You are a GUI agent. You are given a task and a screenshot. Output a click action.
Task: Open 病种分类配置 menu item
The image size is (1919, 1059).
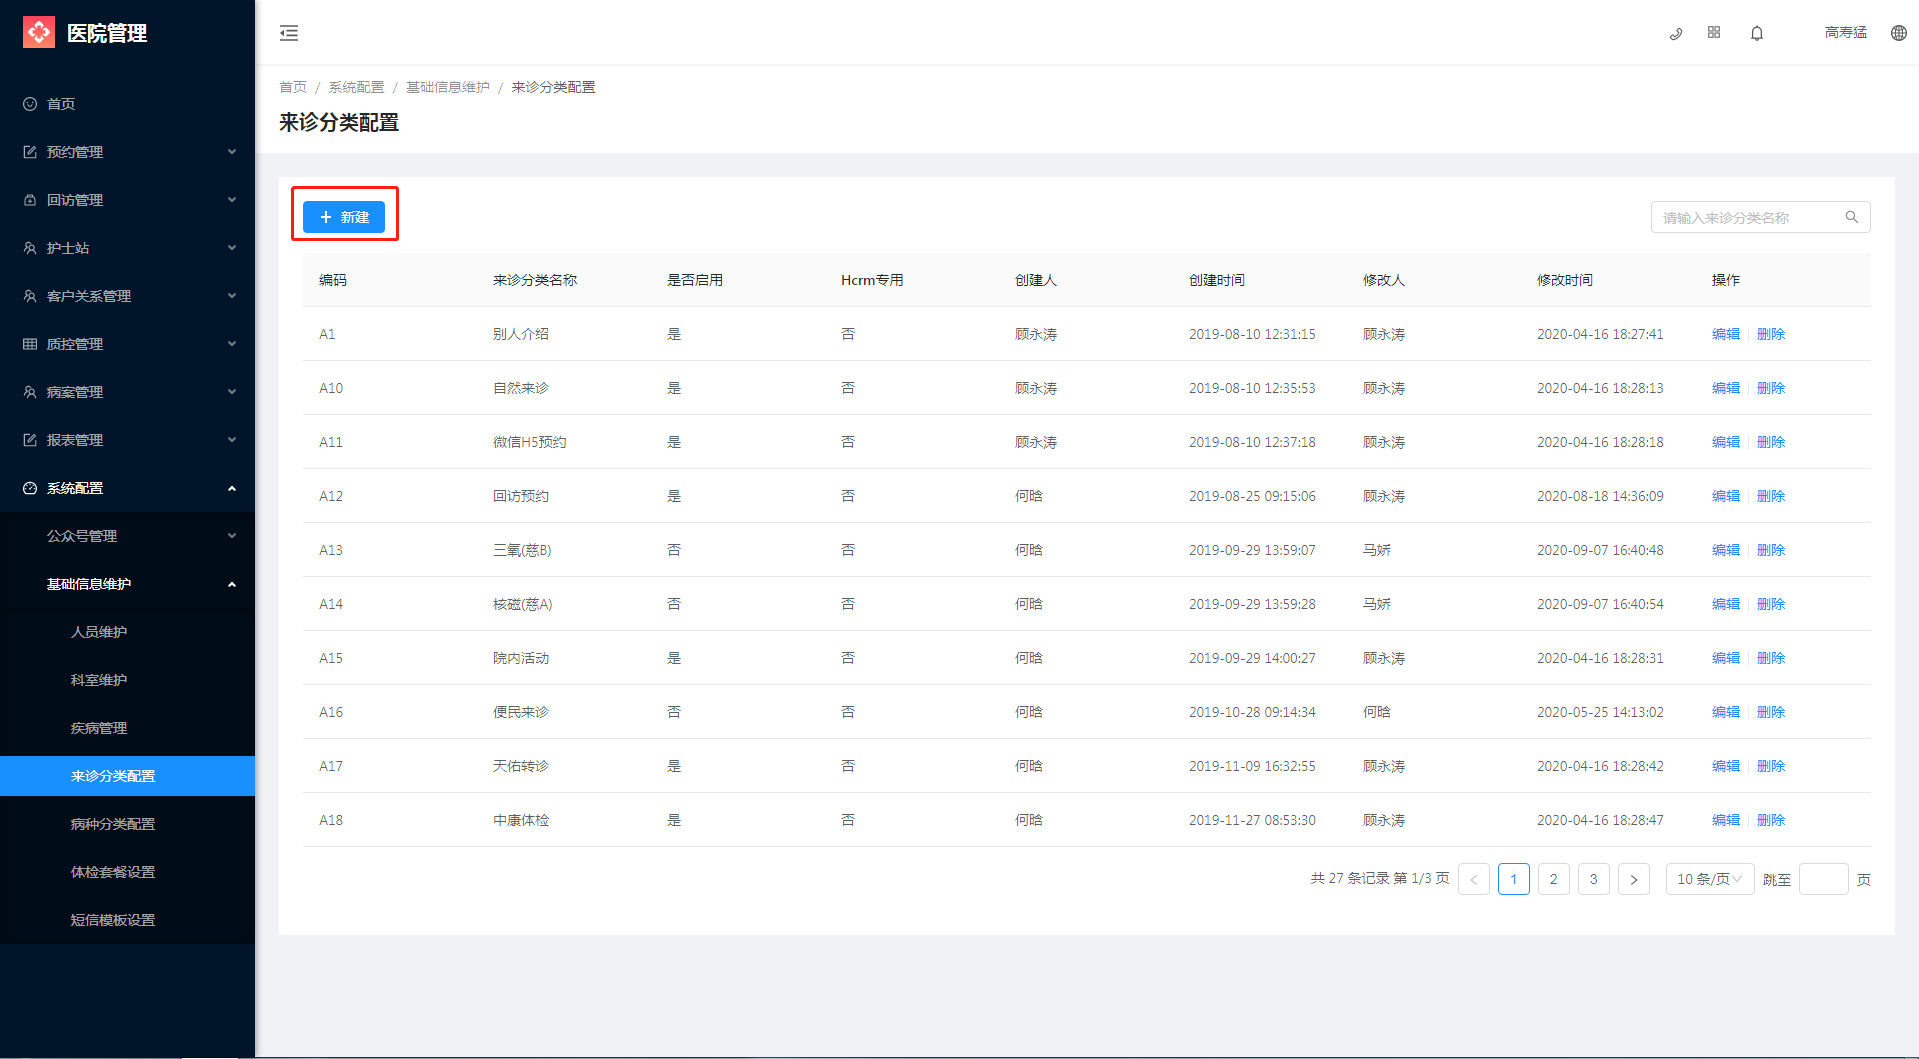pos(128,824)
